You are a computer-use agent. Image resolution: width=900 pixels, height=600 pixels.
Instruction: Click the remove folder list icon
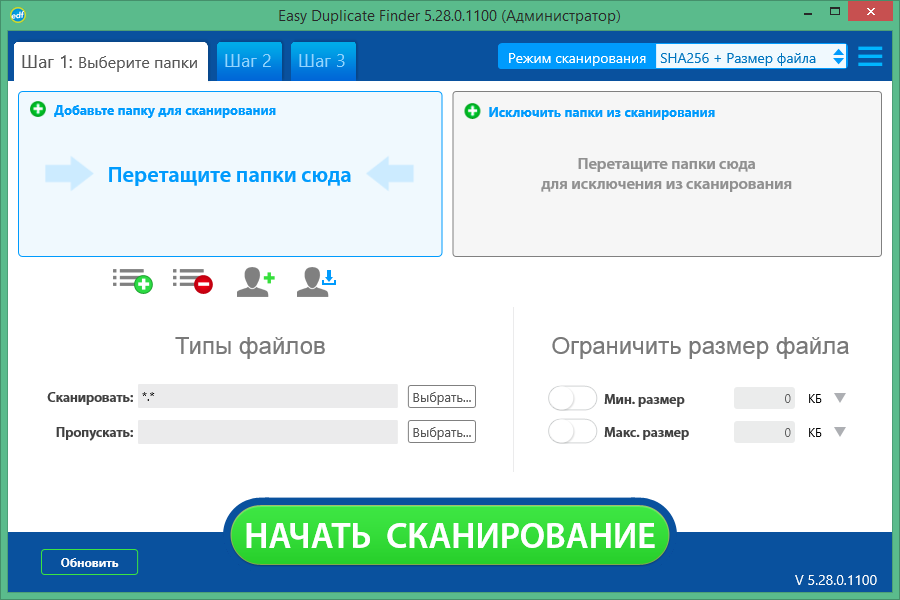(x=192, y=281)
